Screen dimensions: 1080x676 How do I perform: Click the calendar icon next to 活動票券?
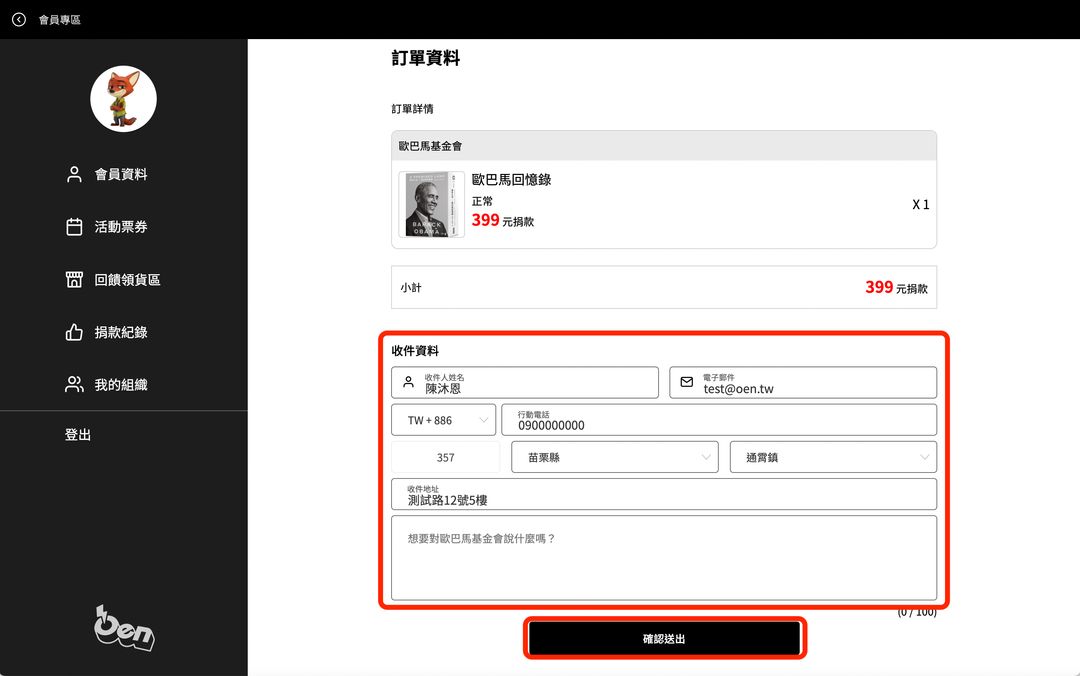74,227
